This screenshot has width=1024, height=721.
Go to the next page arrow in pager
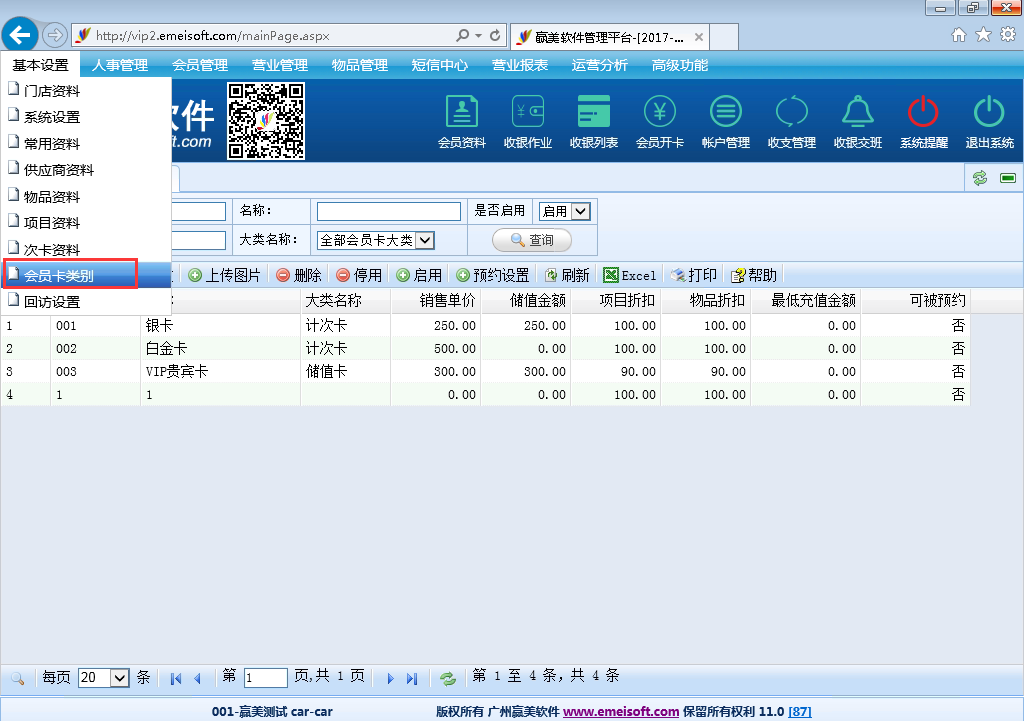[391, 678]
